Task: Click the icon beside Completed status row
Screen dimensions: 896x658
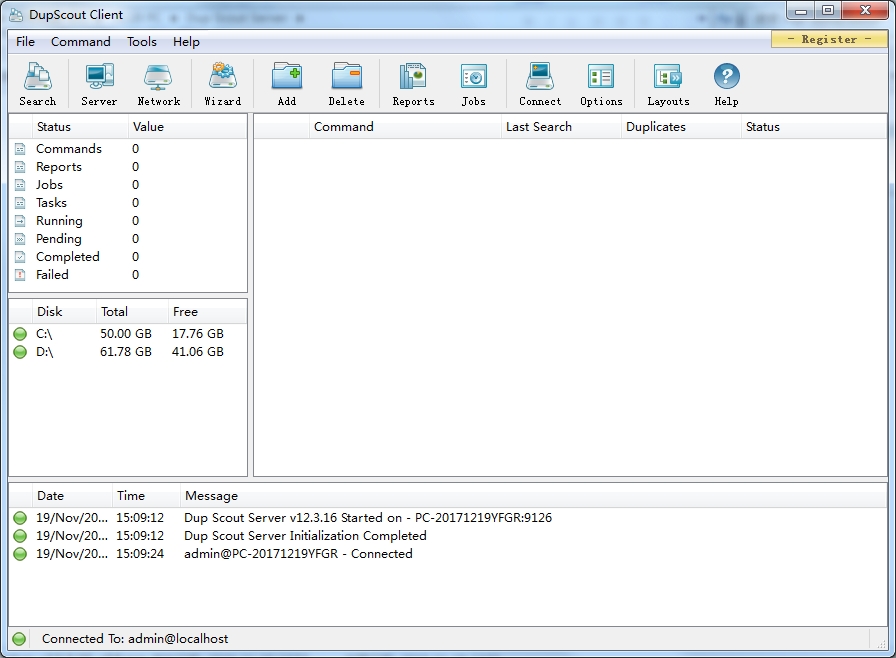Action: [x=20, y=257]
